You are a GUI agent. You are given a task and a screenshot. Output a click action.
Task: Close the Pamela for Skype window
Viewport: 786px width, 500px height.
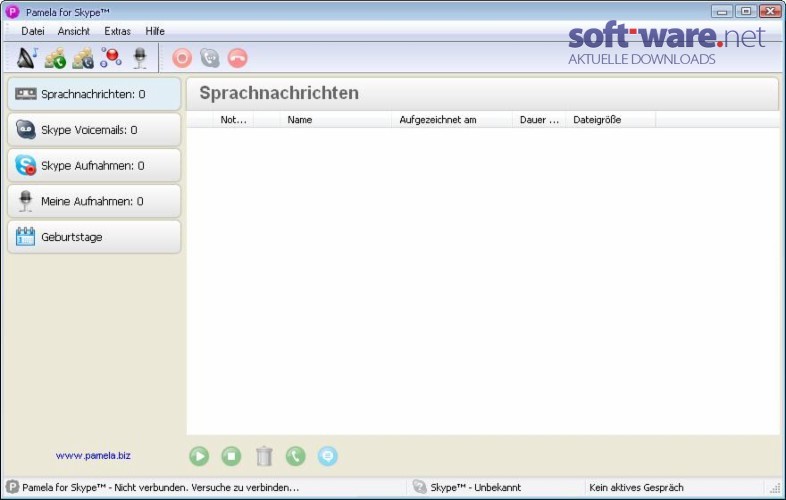pyautogui.click(x=770, y=11)
